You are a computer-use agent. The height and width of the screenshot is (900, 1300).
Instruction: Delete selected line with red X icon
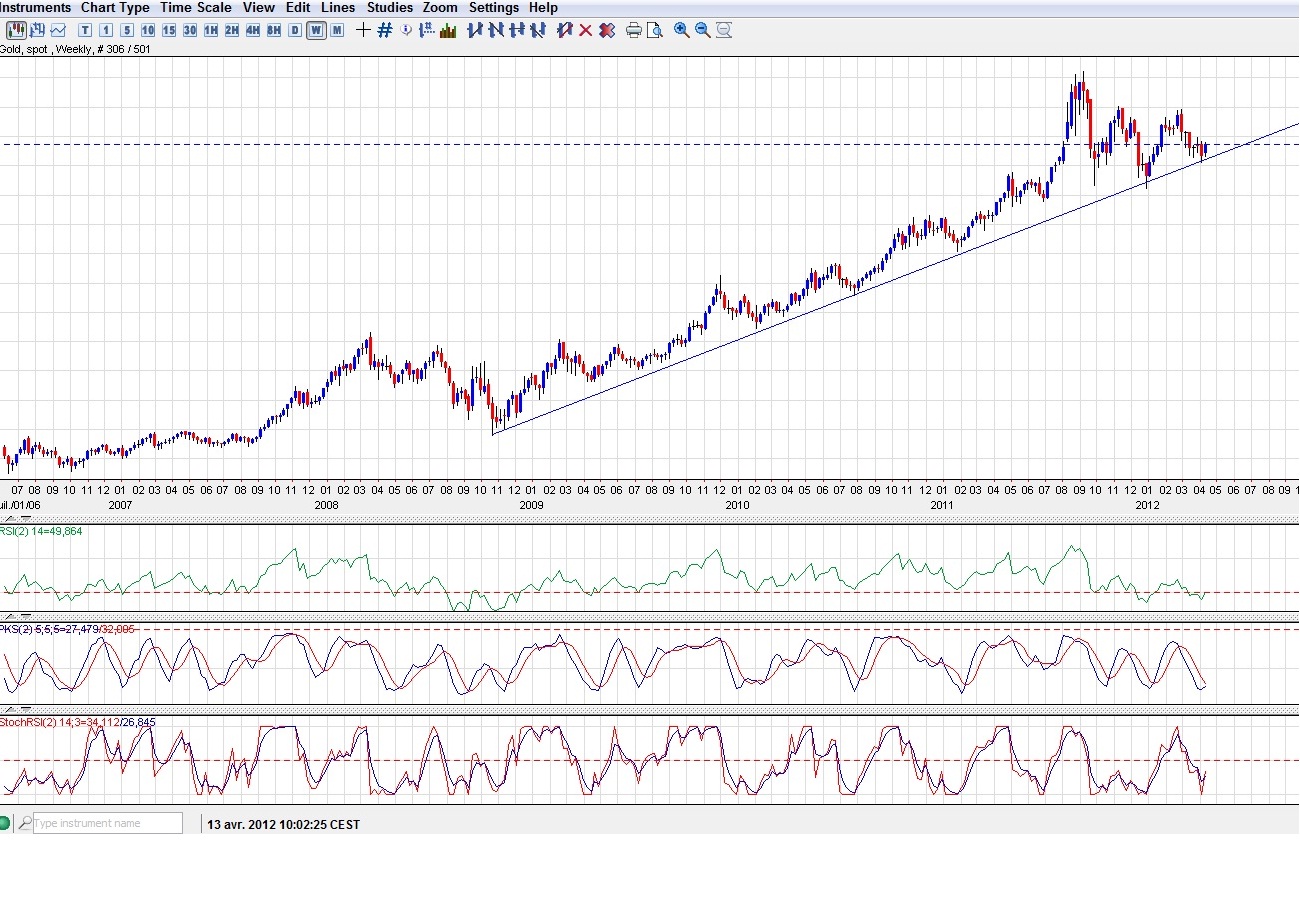click(585, 30)
